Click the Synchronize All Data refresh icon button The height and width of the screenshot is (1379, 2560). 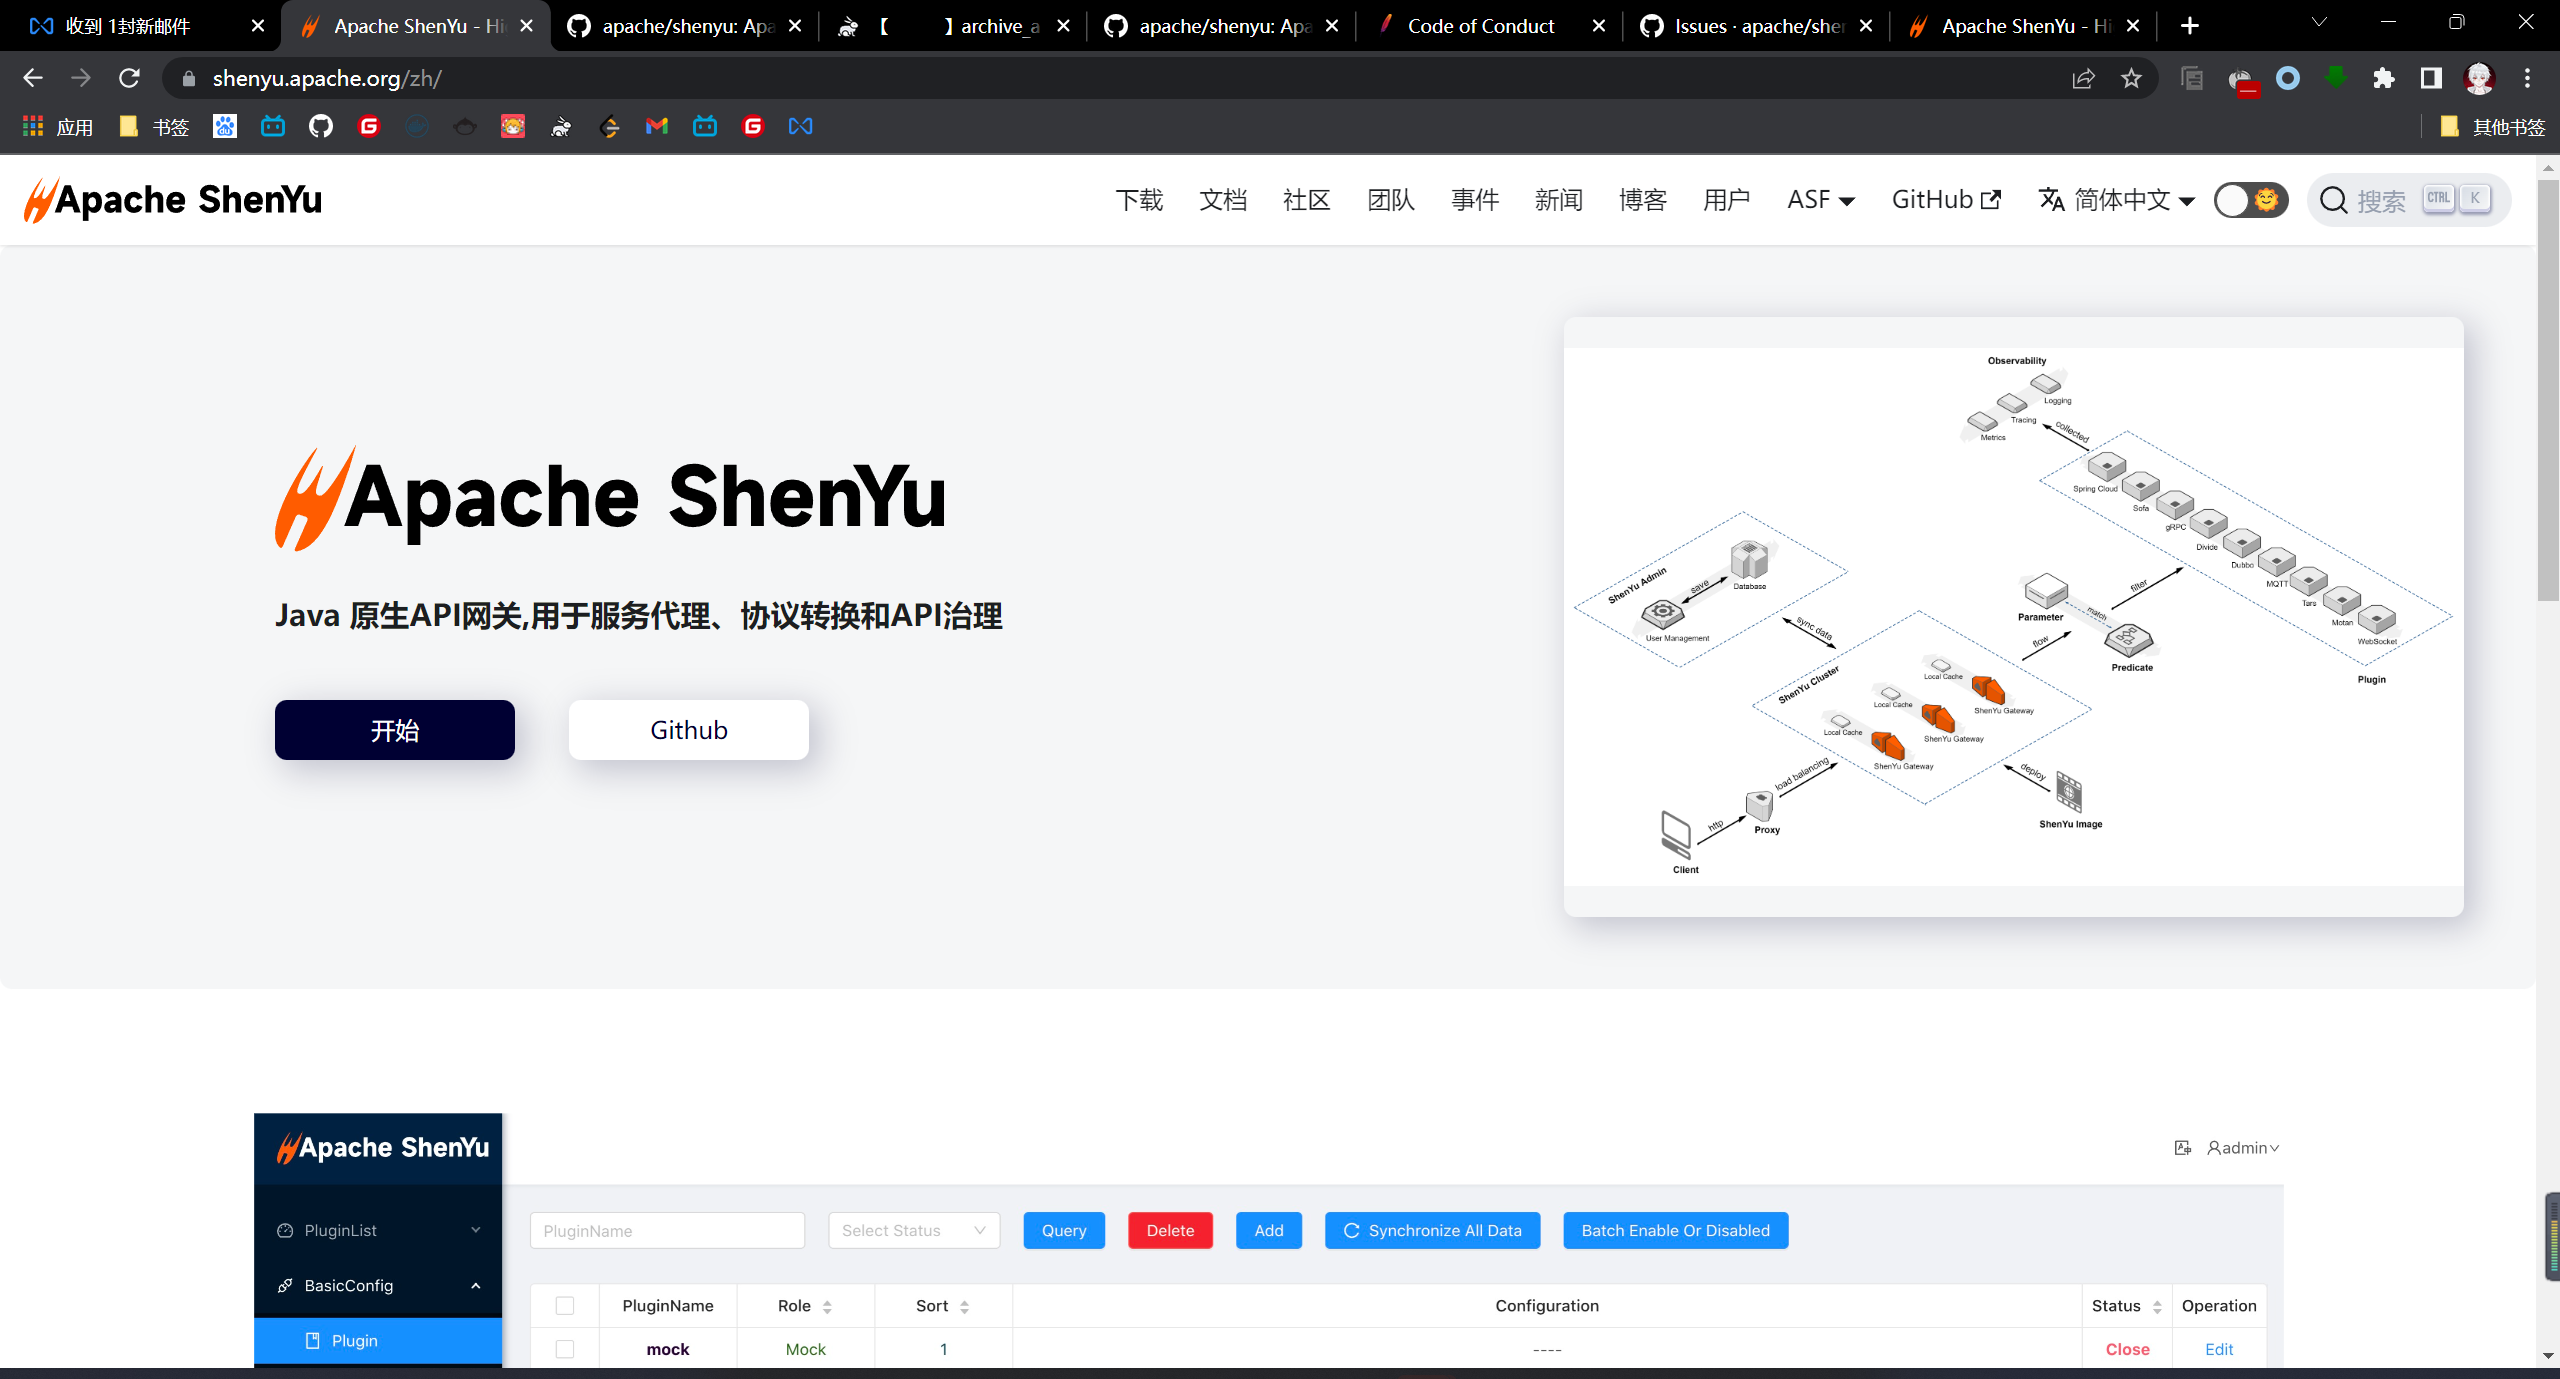pos(1351,1230)
